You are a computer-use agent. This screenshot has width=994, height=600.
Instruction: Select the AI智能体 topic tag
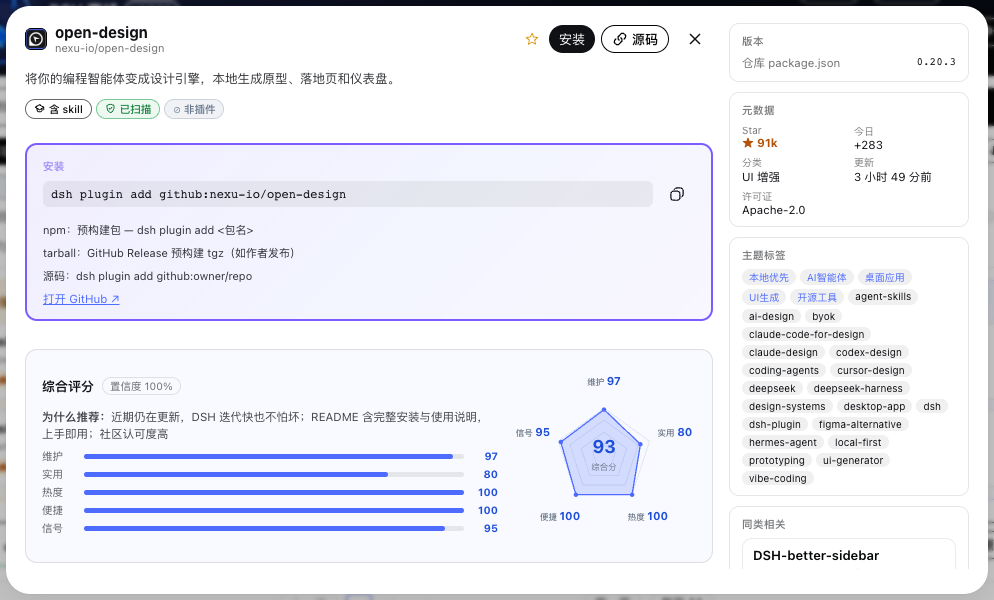[827, 277]
